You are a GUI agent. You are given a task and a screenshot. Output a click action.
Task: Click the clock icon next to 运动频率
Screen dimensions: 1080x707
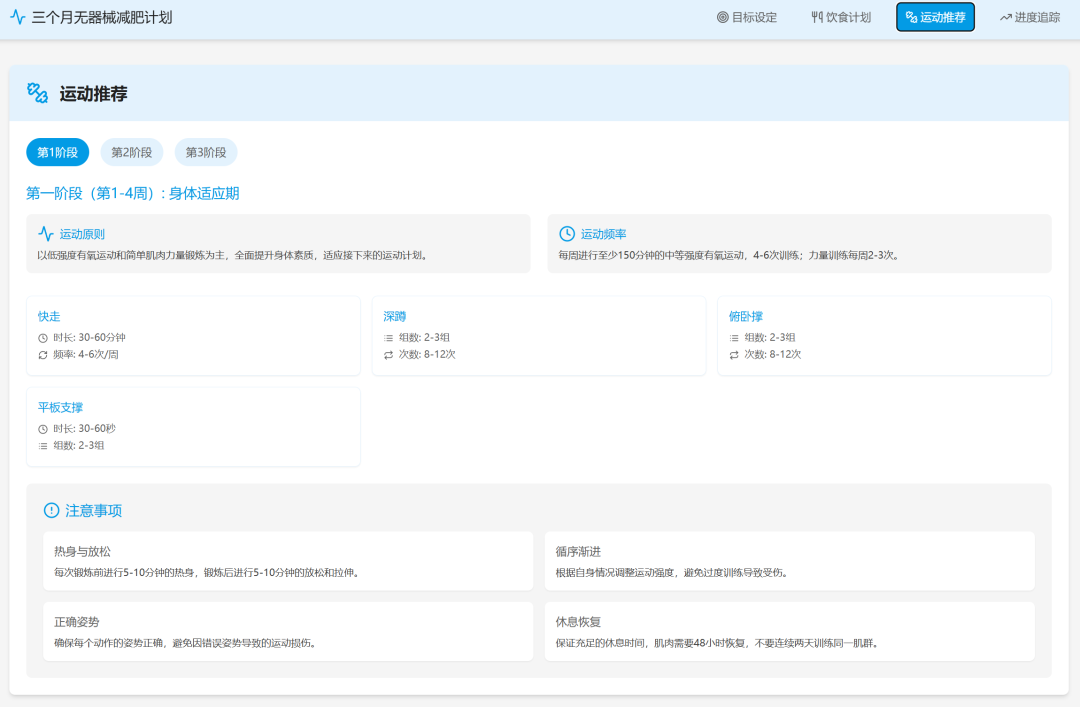click(567, 234)
